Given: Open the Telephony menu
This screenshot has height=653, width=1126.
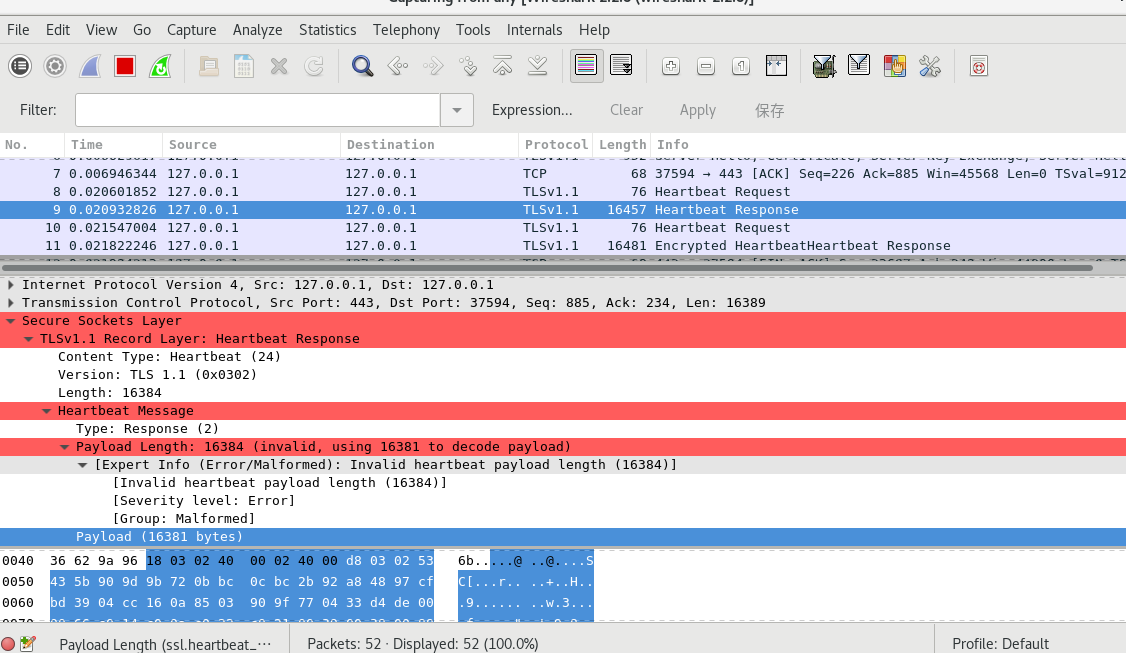Looking at the screenshot, I should (x=406, y=29).
